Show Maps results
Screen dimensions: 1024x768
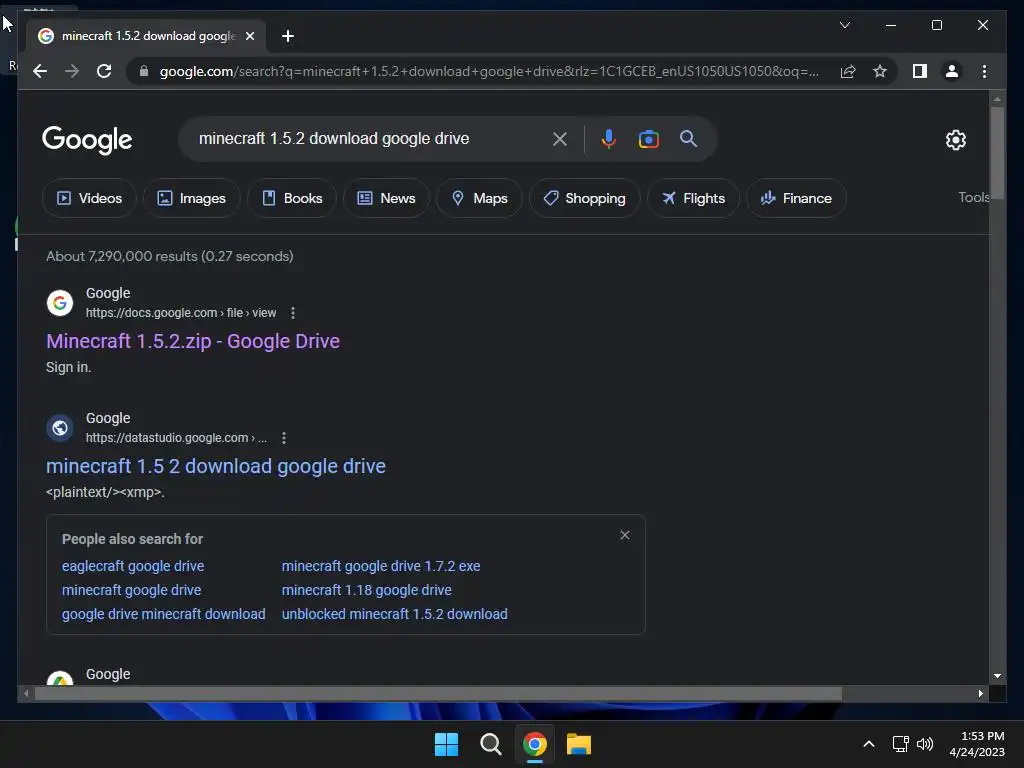(479, 198)
